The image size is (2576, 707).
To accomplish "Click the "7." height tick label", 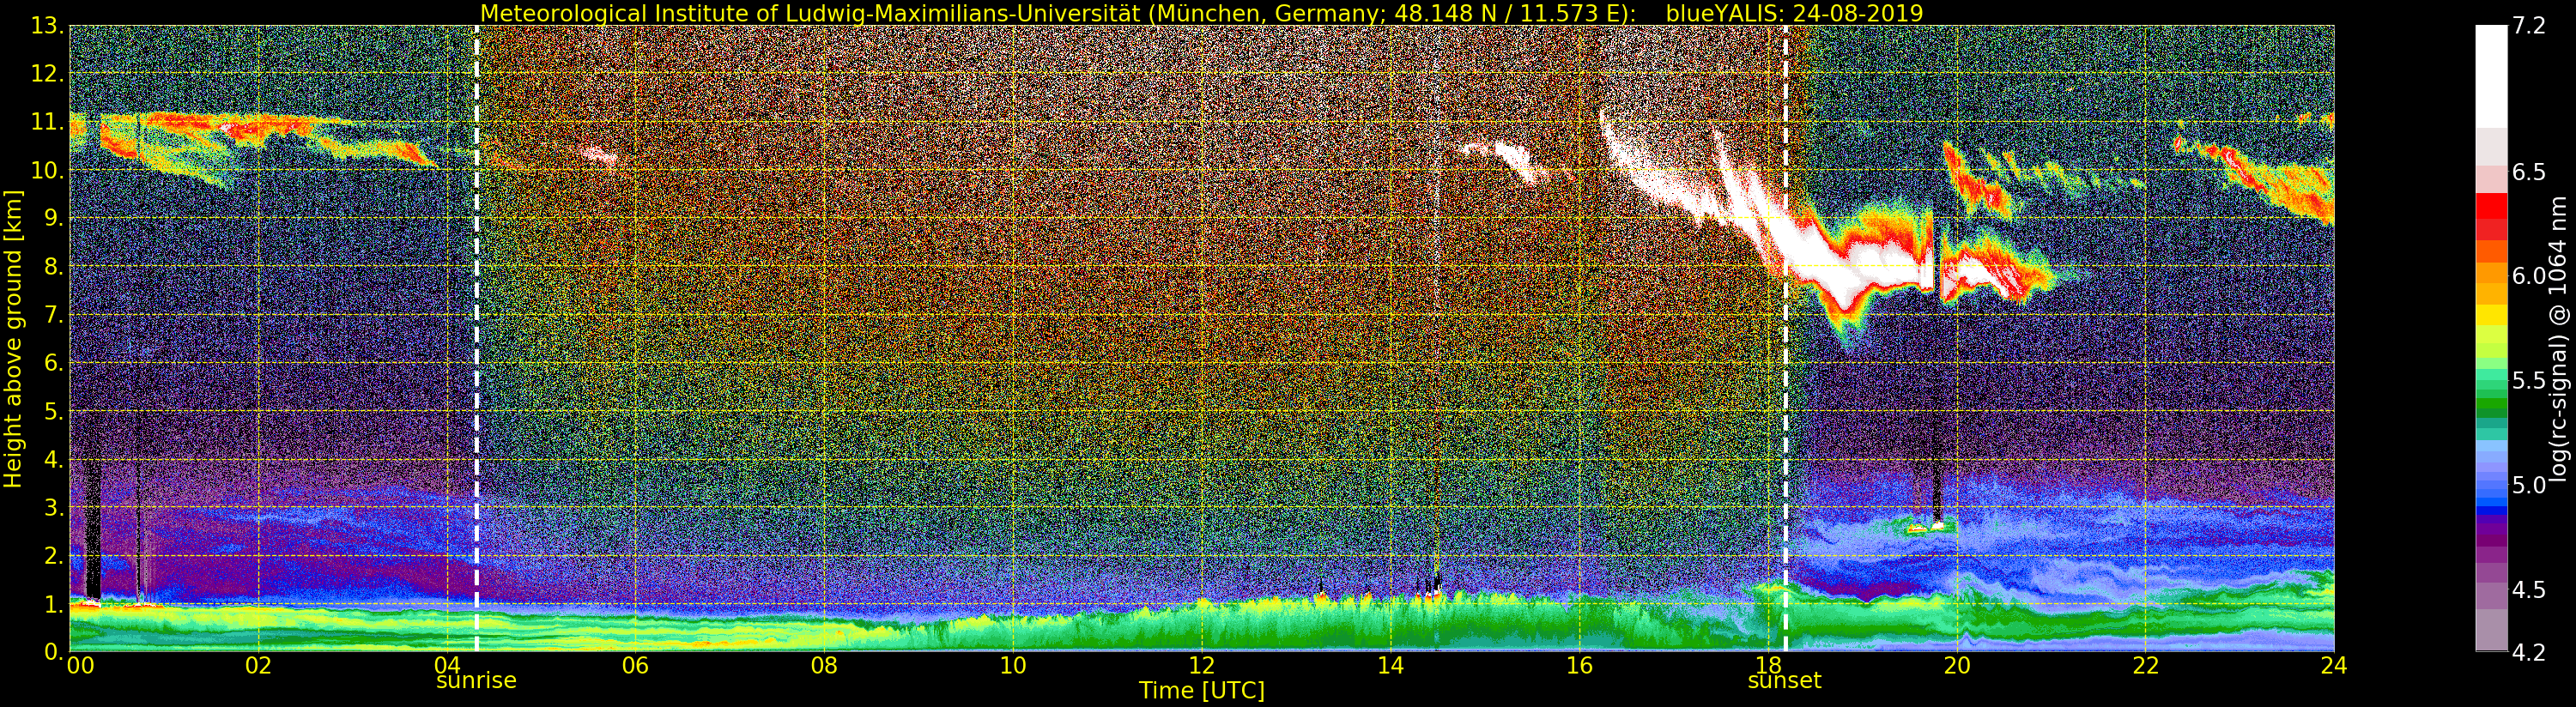I will point(53,315).
